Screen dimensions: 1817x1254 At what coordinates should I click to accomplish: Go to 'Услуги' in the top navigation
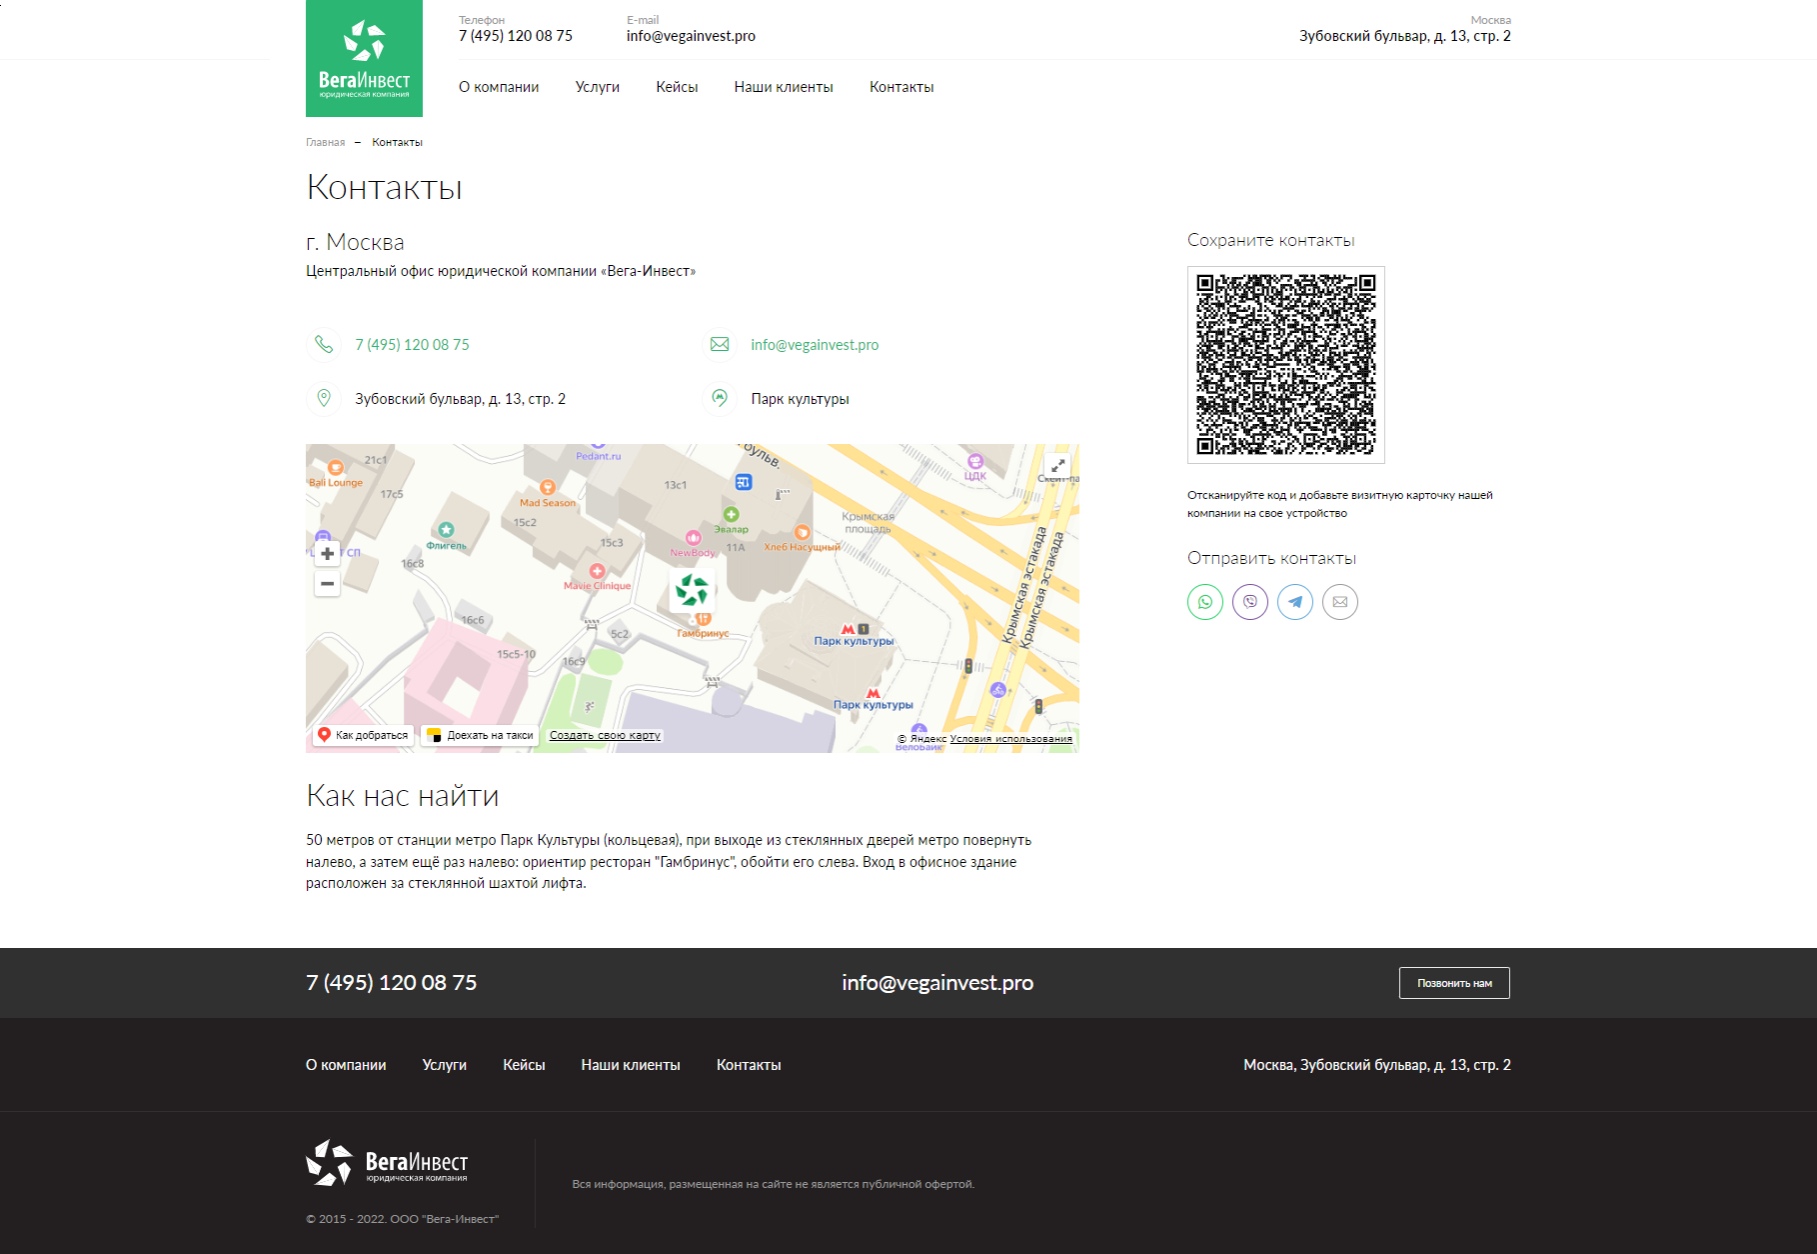[x=597, y=87]
